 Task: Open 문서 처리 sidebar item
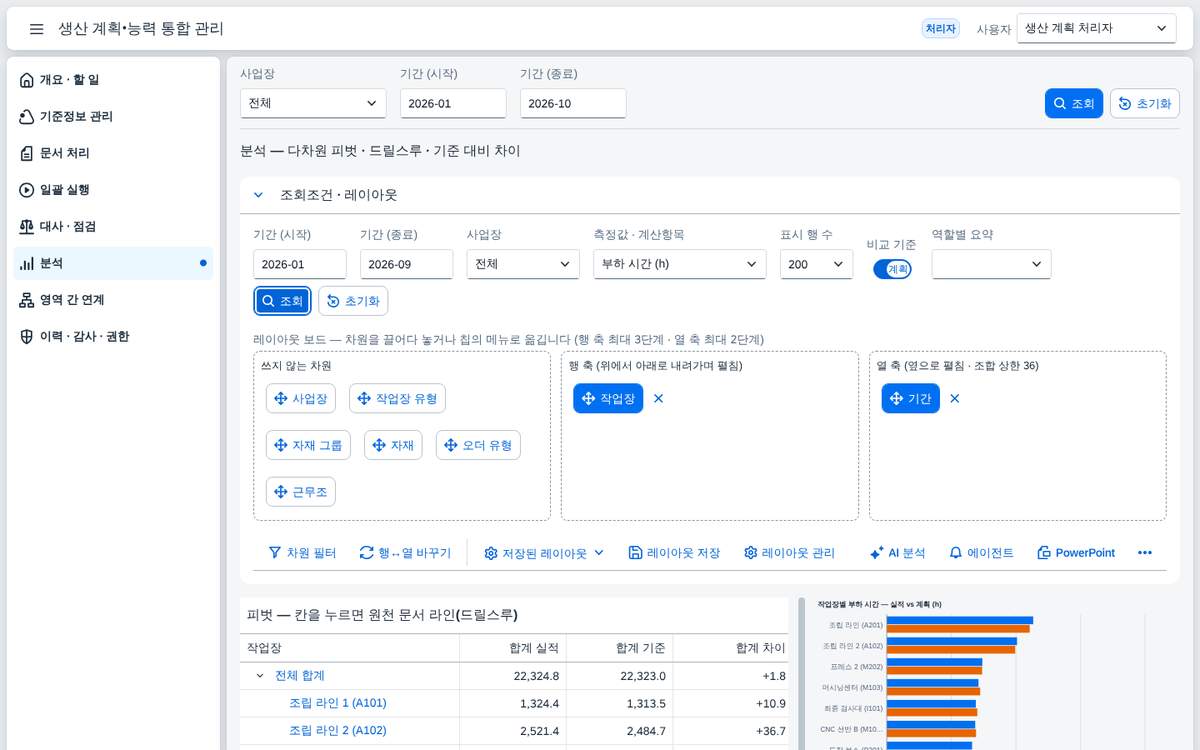pos(113,153)
